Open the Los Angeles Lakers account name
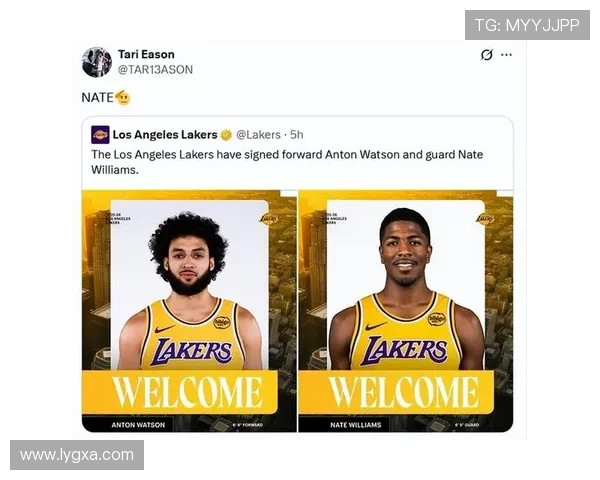The image size is (600, 480). tap(165, 135)
